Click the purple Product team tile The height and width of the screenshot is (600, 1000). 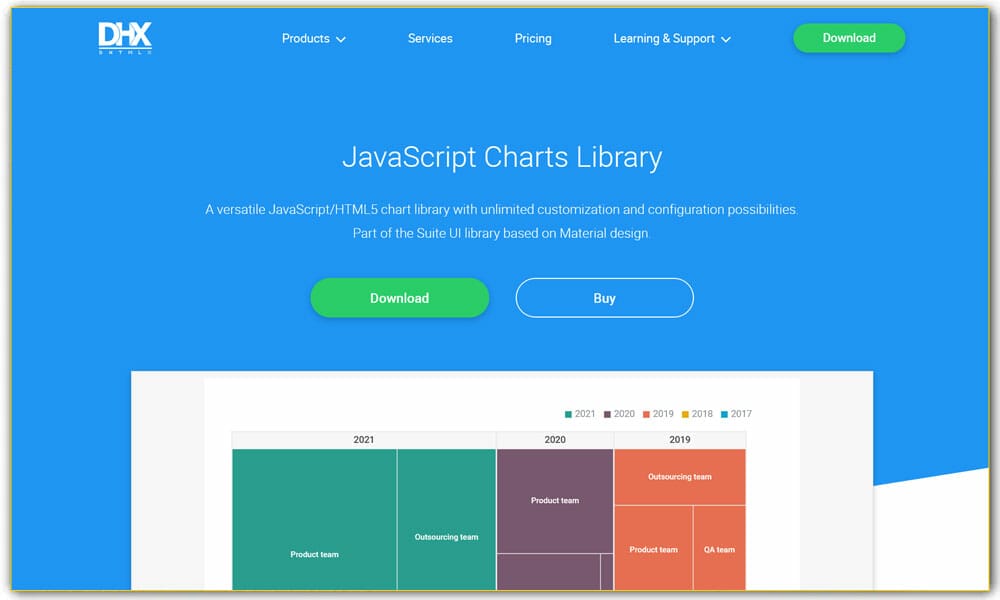point(555,500)
